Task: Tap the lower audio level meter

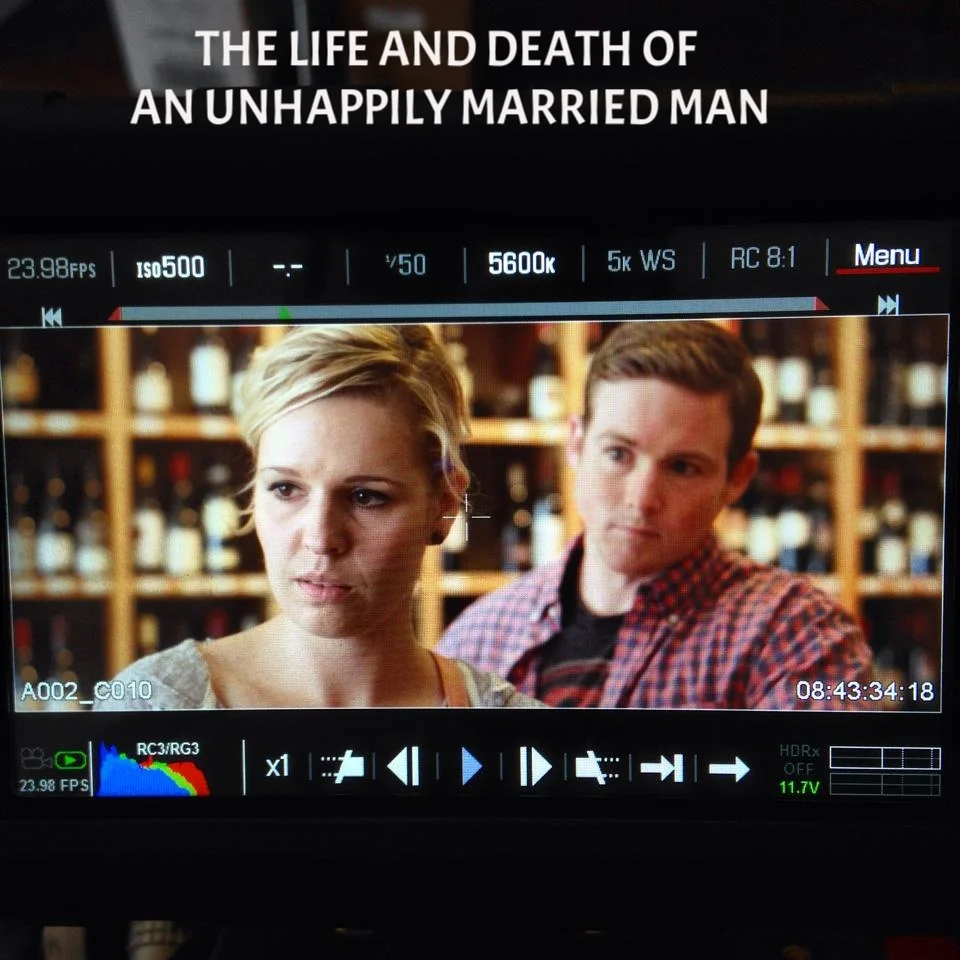Action: click(x=885, y=784)
